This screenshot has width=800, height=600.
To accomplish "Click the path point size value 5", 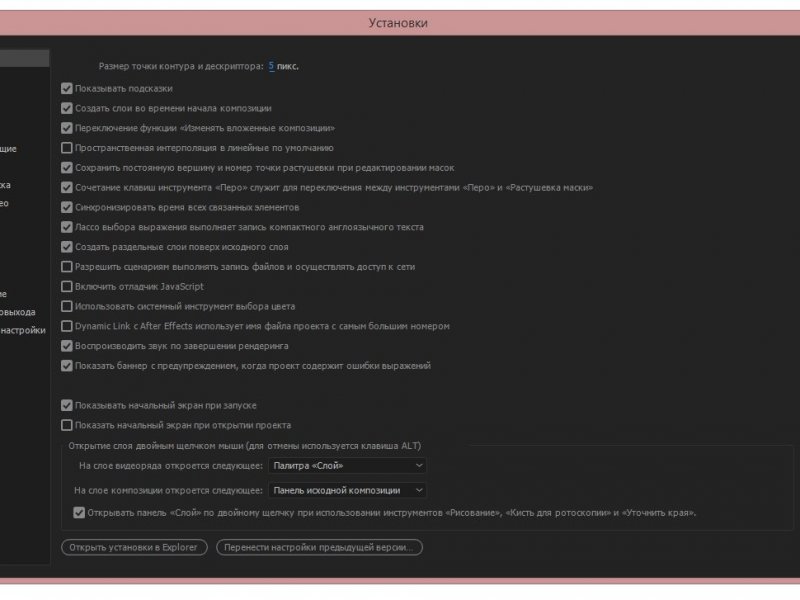I will click(x=271, y=66).
